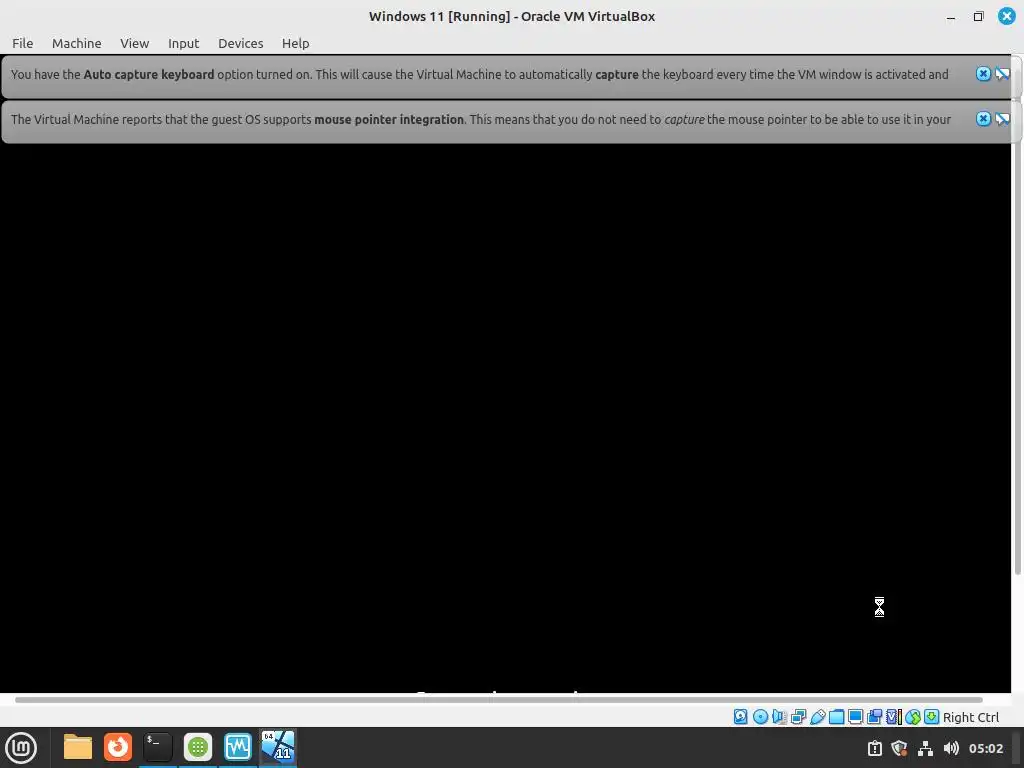Open the Devices menu
The width and height of the screenshot is (1024, 768).
tap(240, 43)
